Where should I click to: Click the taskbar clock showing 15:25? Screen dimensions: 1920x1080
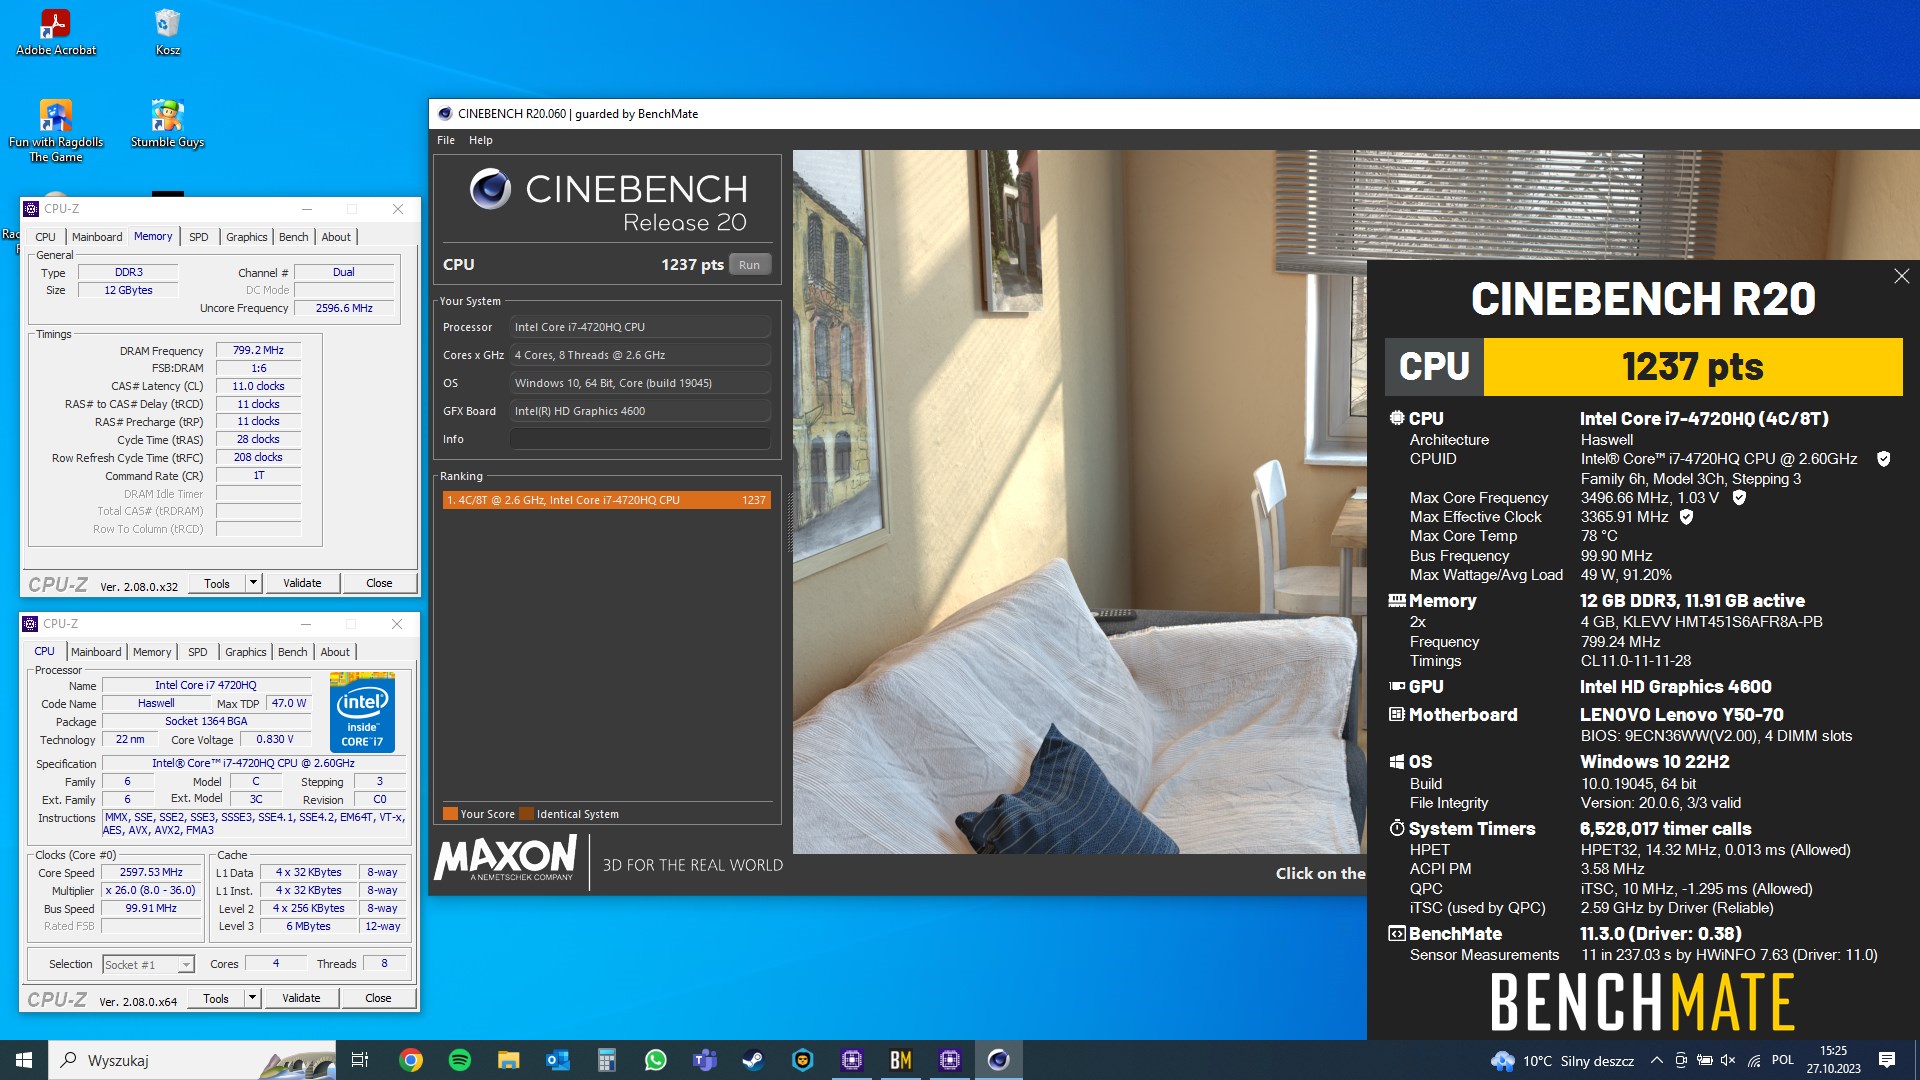[1833, 1060]
